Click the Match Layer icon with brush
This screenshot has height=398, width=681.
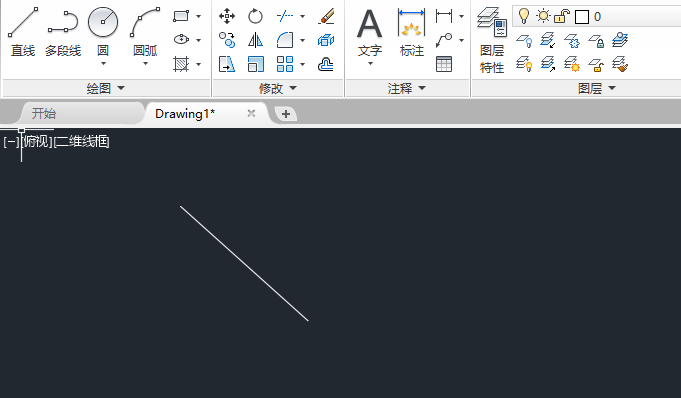(620, 64)
